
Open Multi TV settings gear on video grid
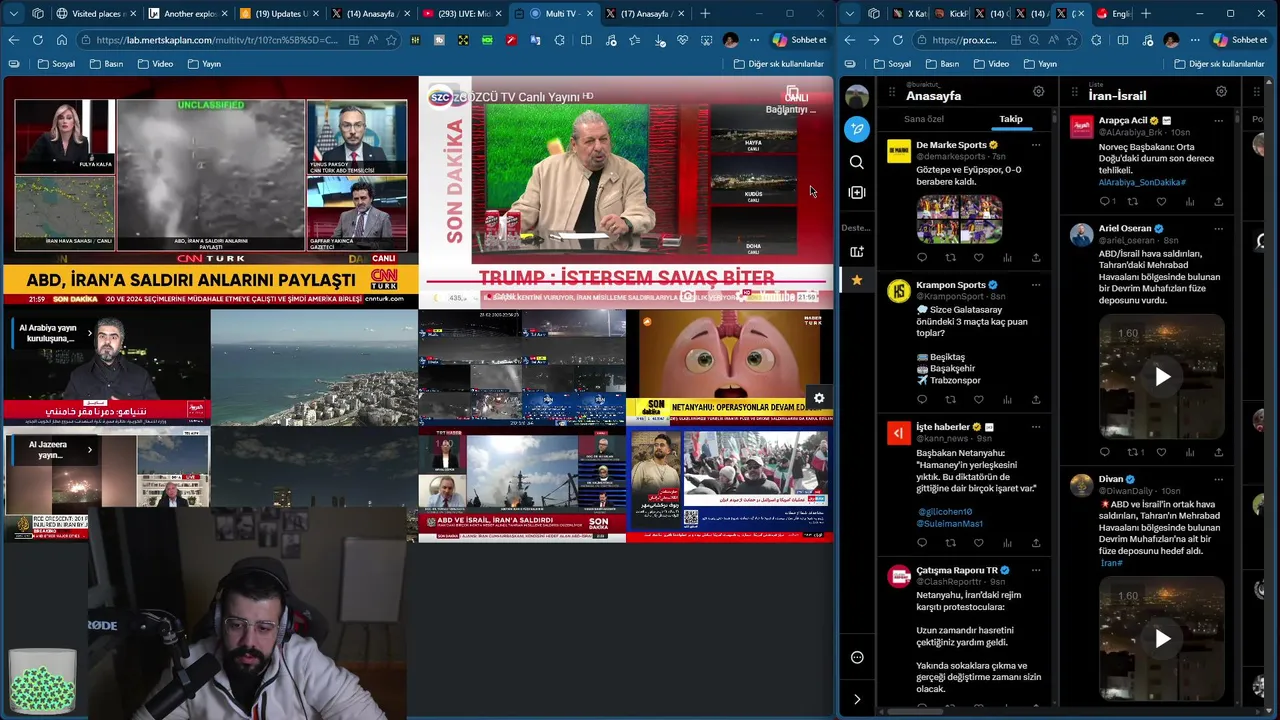click(819, 398)
